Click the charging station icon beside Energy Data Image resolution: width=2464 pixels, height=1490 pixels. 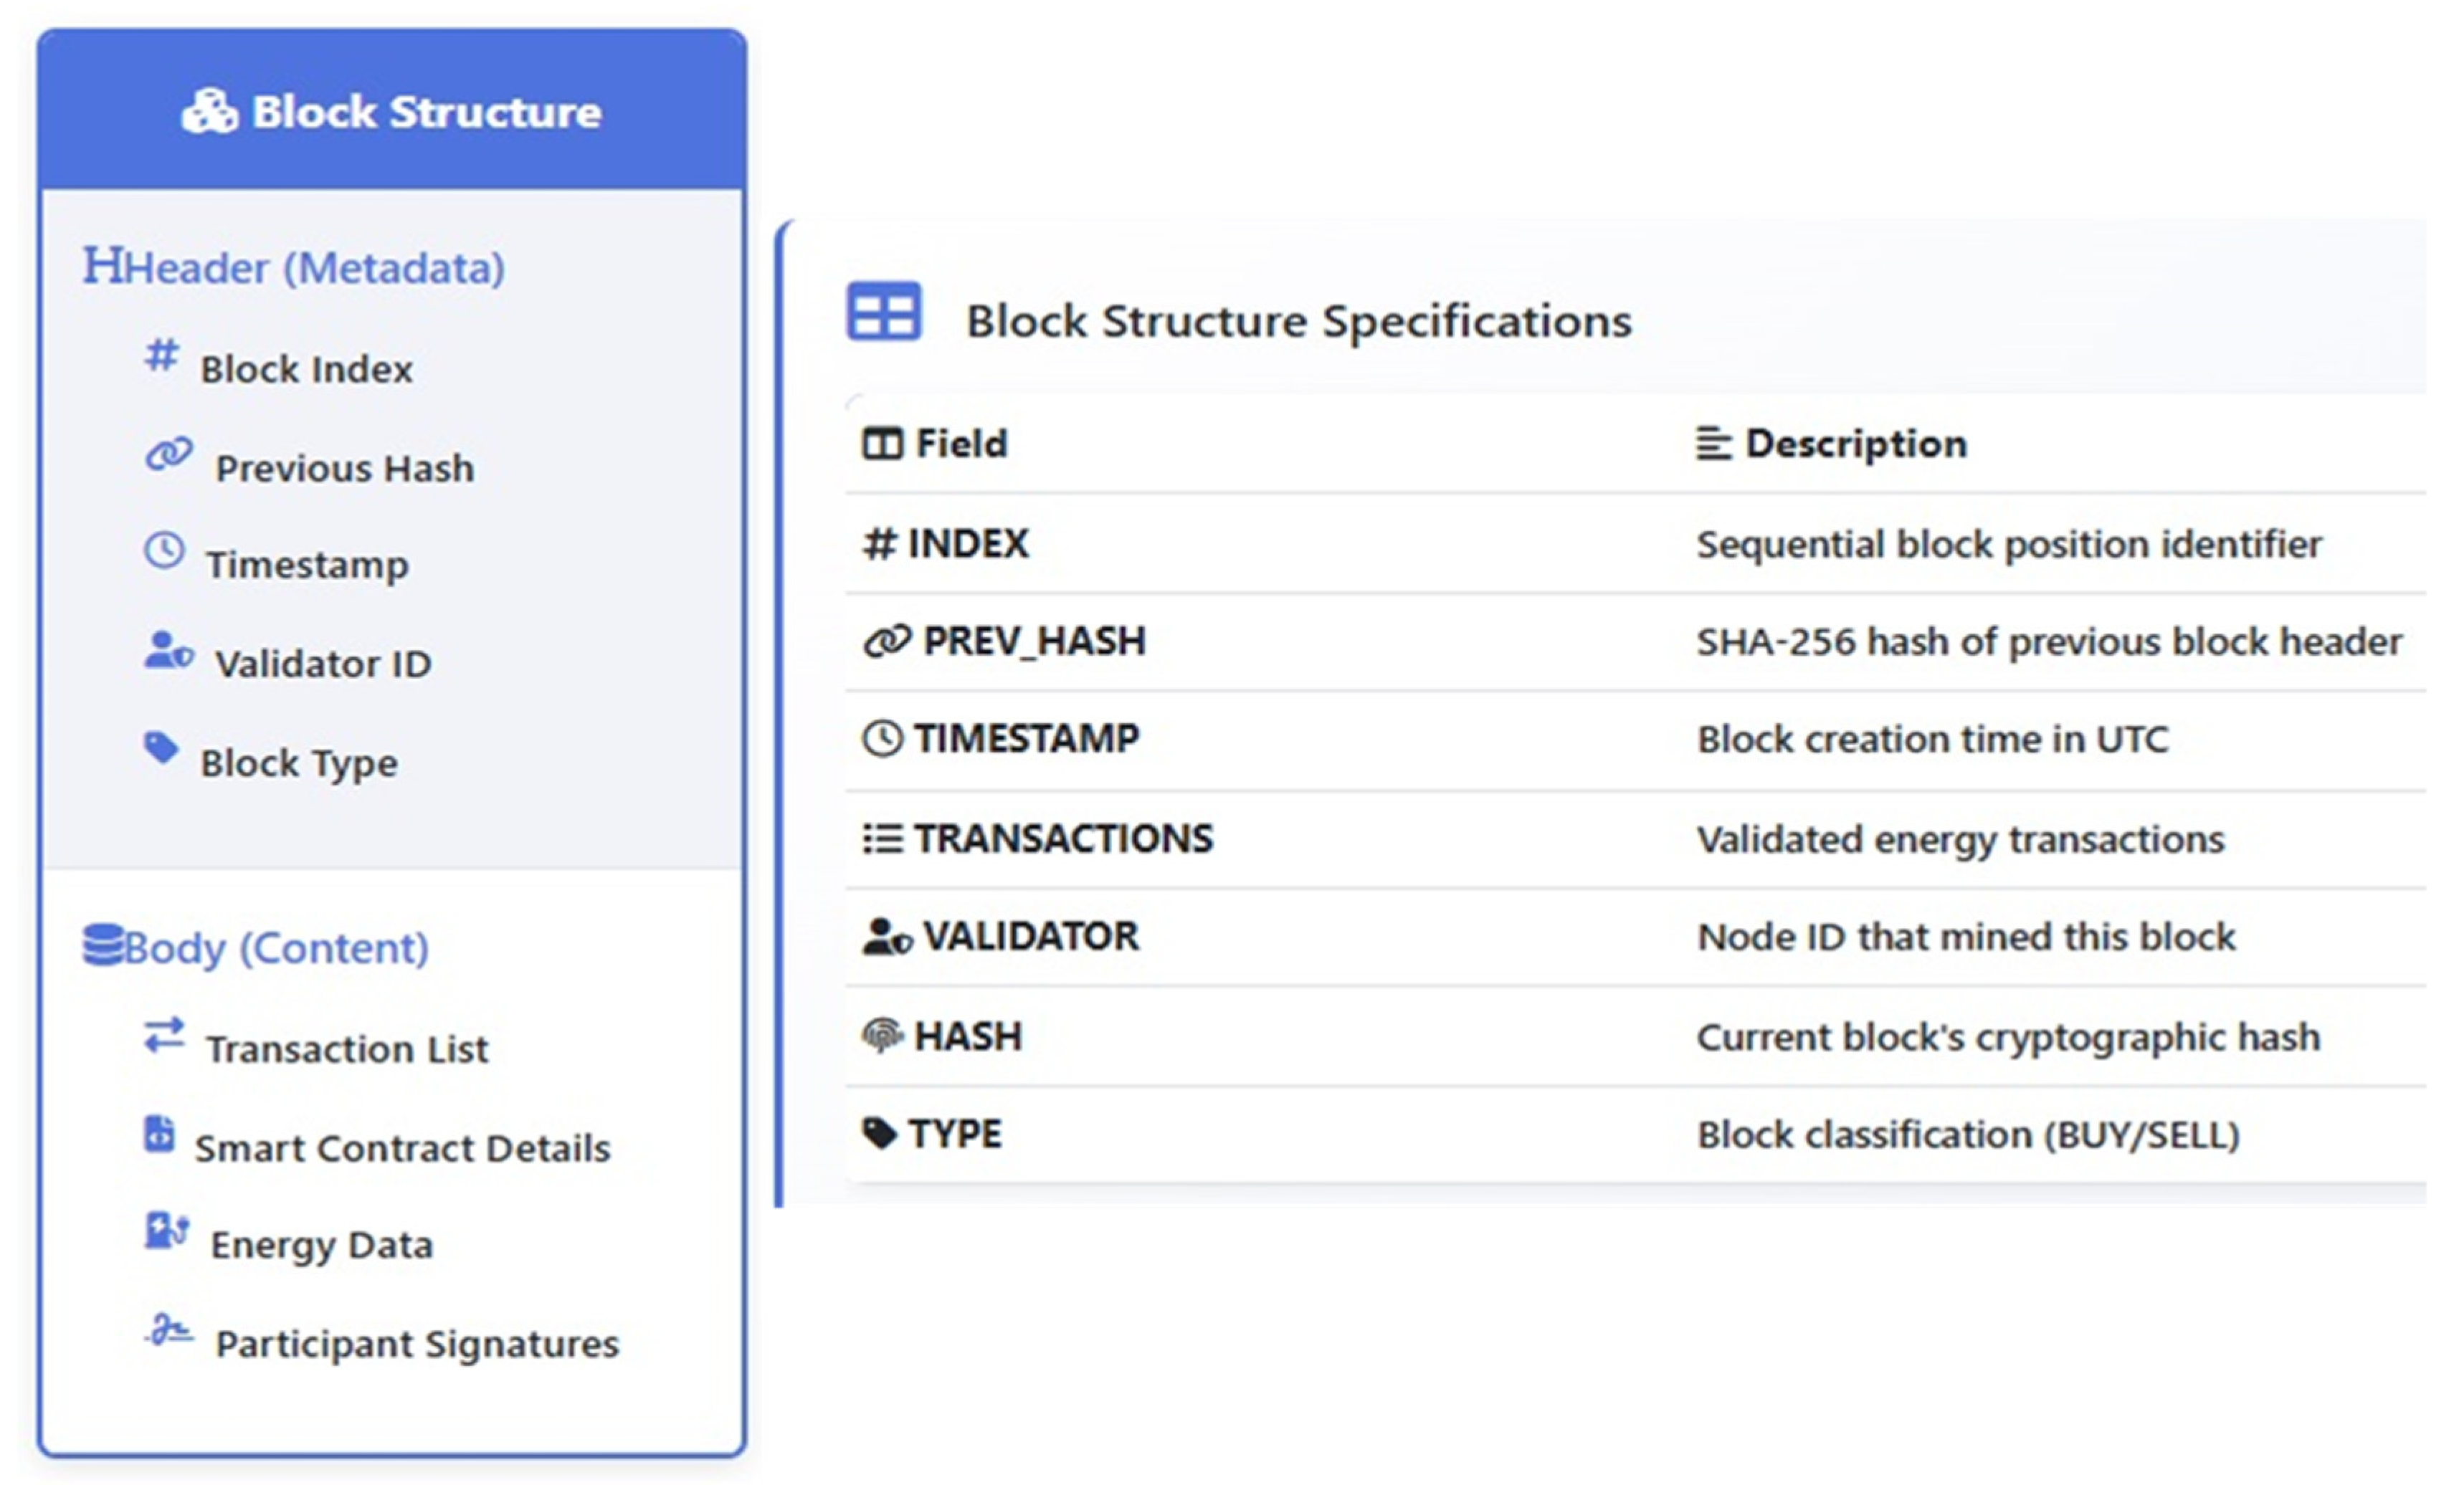coord(166,1231)
